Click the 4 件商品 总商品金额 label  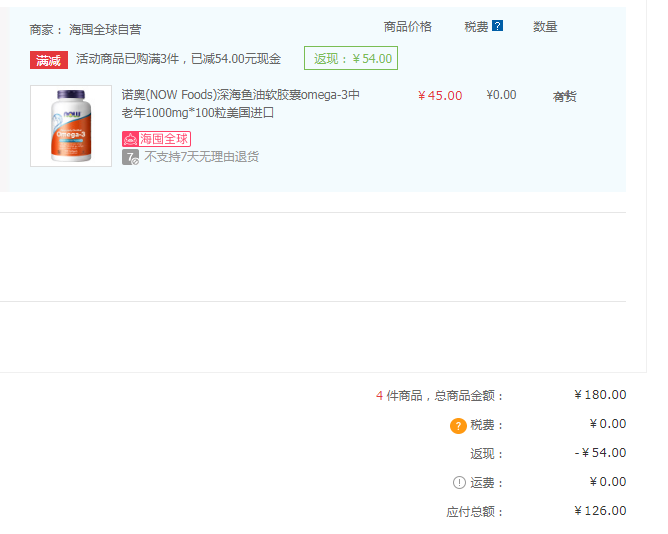pyautogui.click(x=439, y=395)
